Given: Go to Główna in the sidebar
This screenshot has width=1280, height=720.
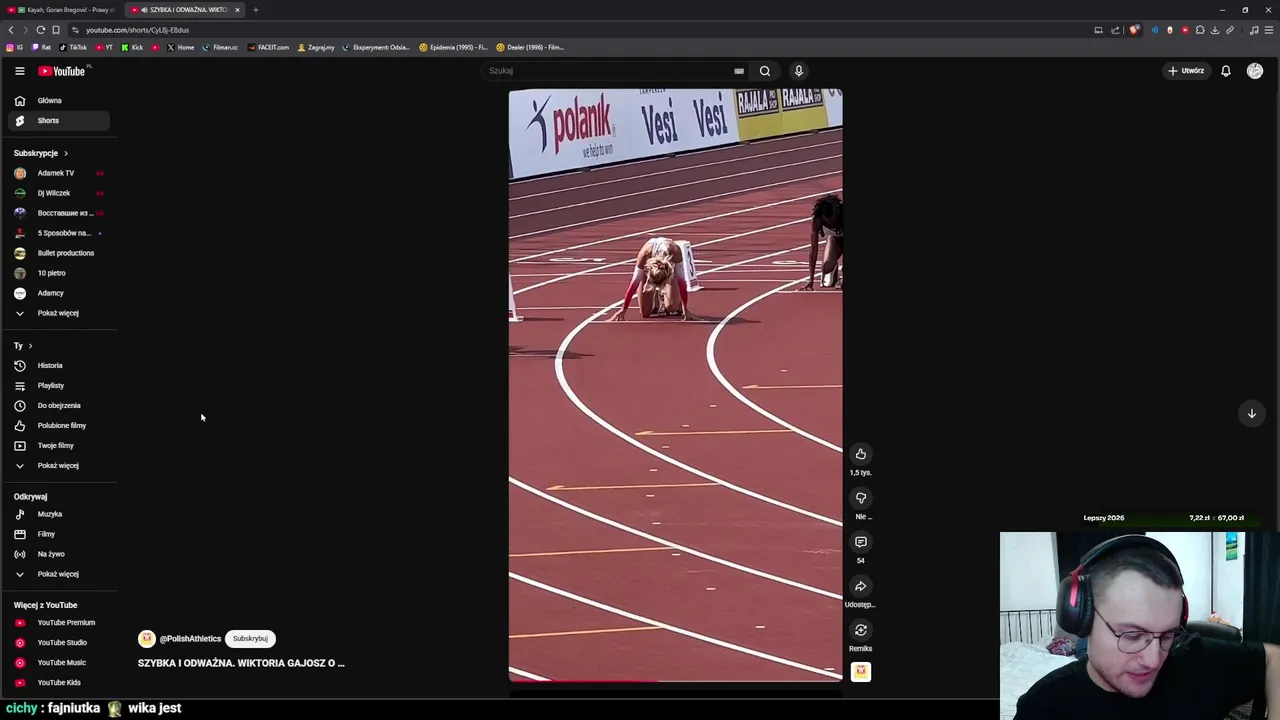Looking at the screenshot, I should tap(58, 101).
